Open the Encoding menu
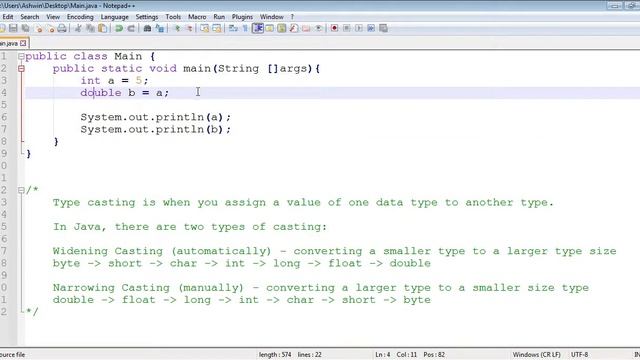Screen dimensions: 640x360 tap(80, 17)
